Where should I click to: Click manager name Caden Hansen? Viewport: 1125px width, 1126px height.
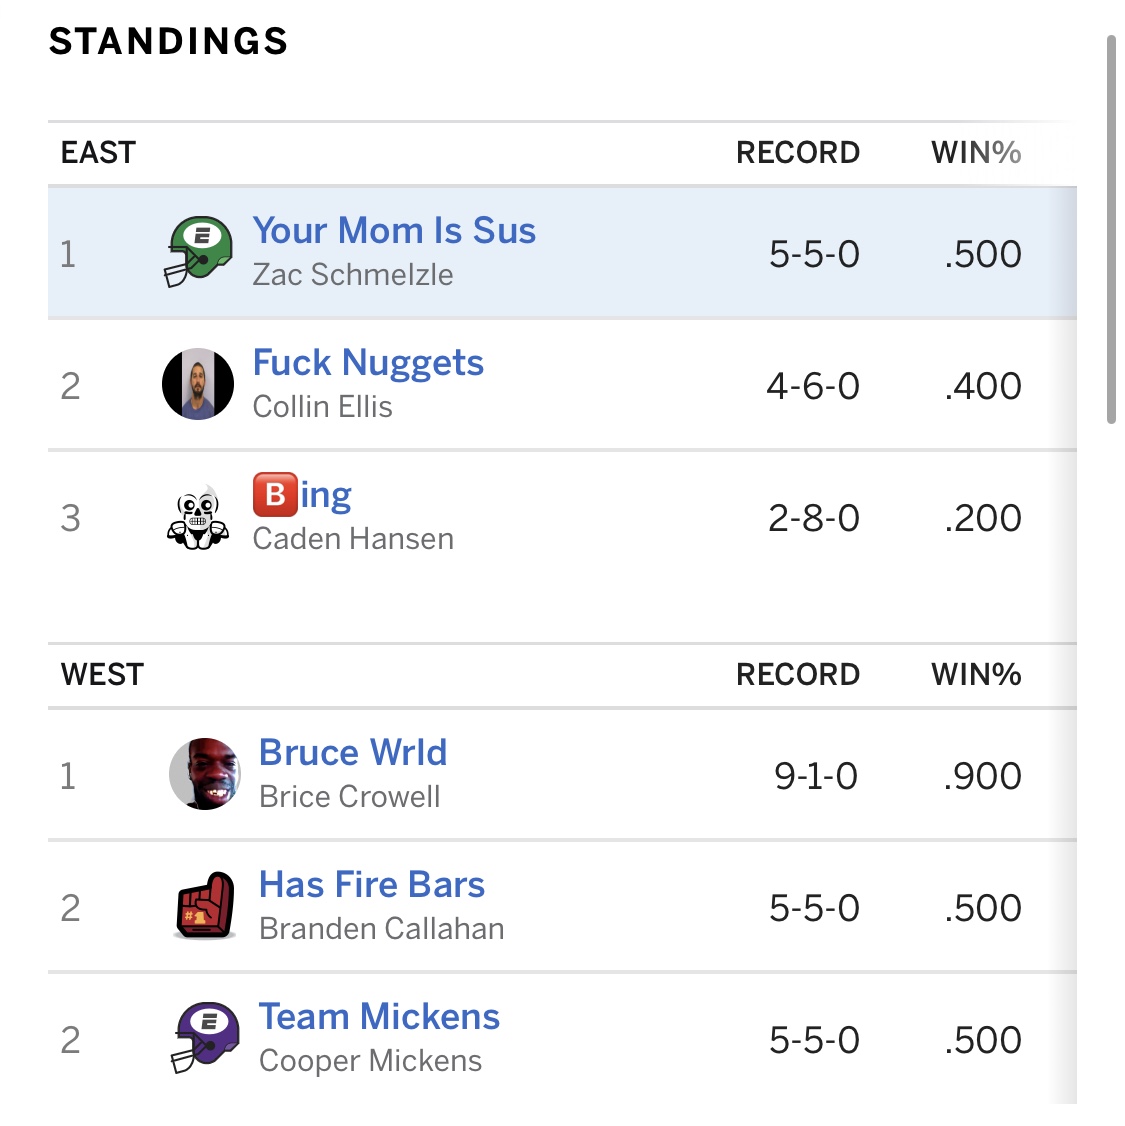point(354,538)
